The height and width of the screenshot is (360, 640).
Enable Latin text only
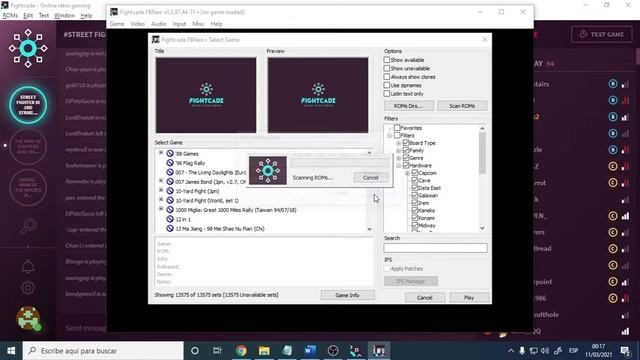click(x=387, y=93)
